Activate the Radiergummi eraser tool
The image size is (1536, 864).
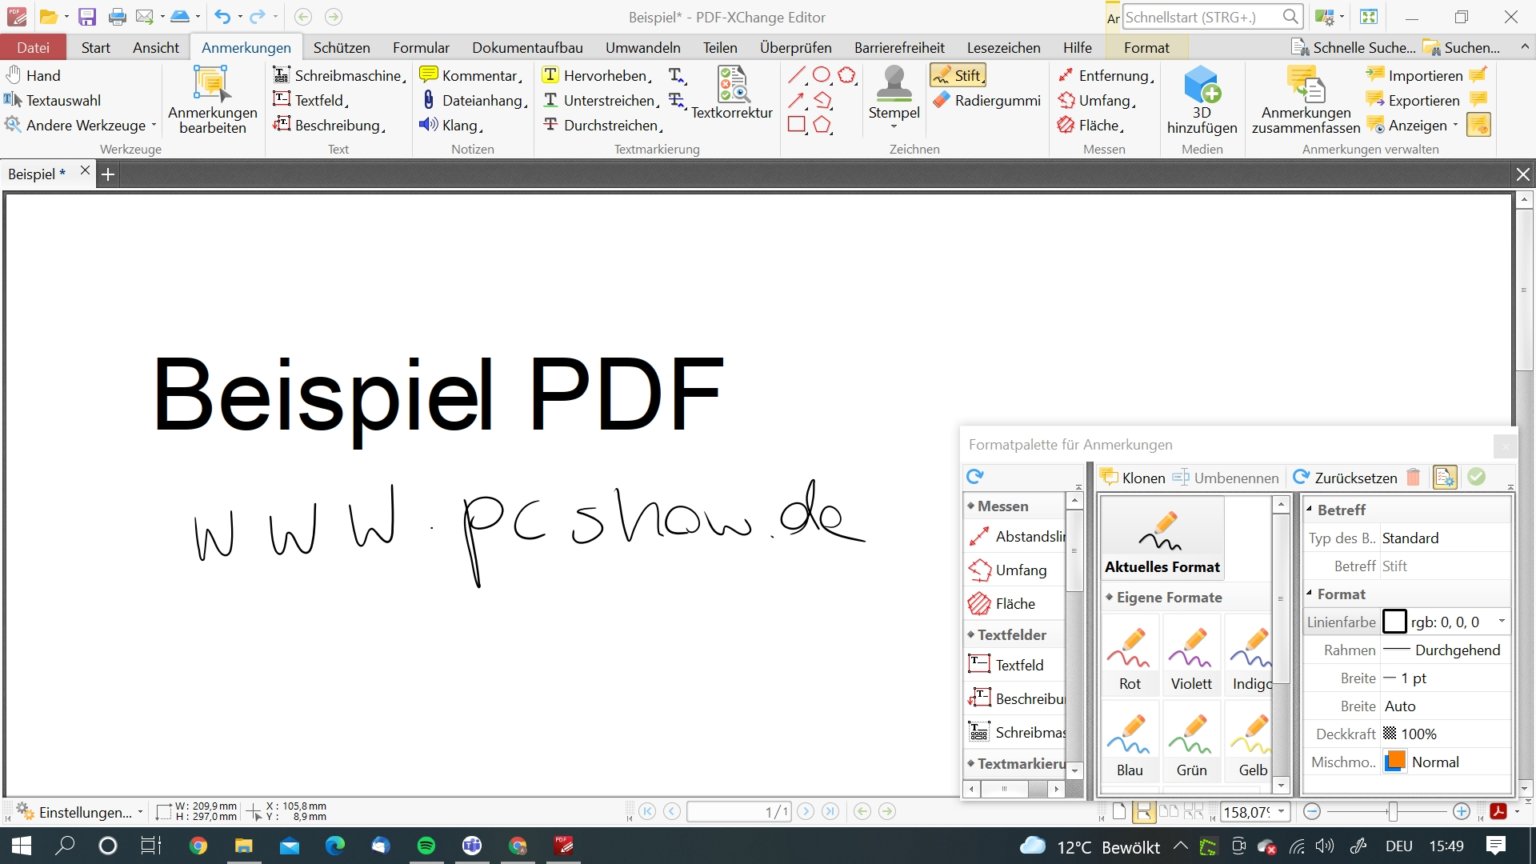(x=987, y=100)
